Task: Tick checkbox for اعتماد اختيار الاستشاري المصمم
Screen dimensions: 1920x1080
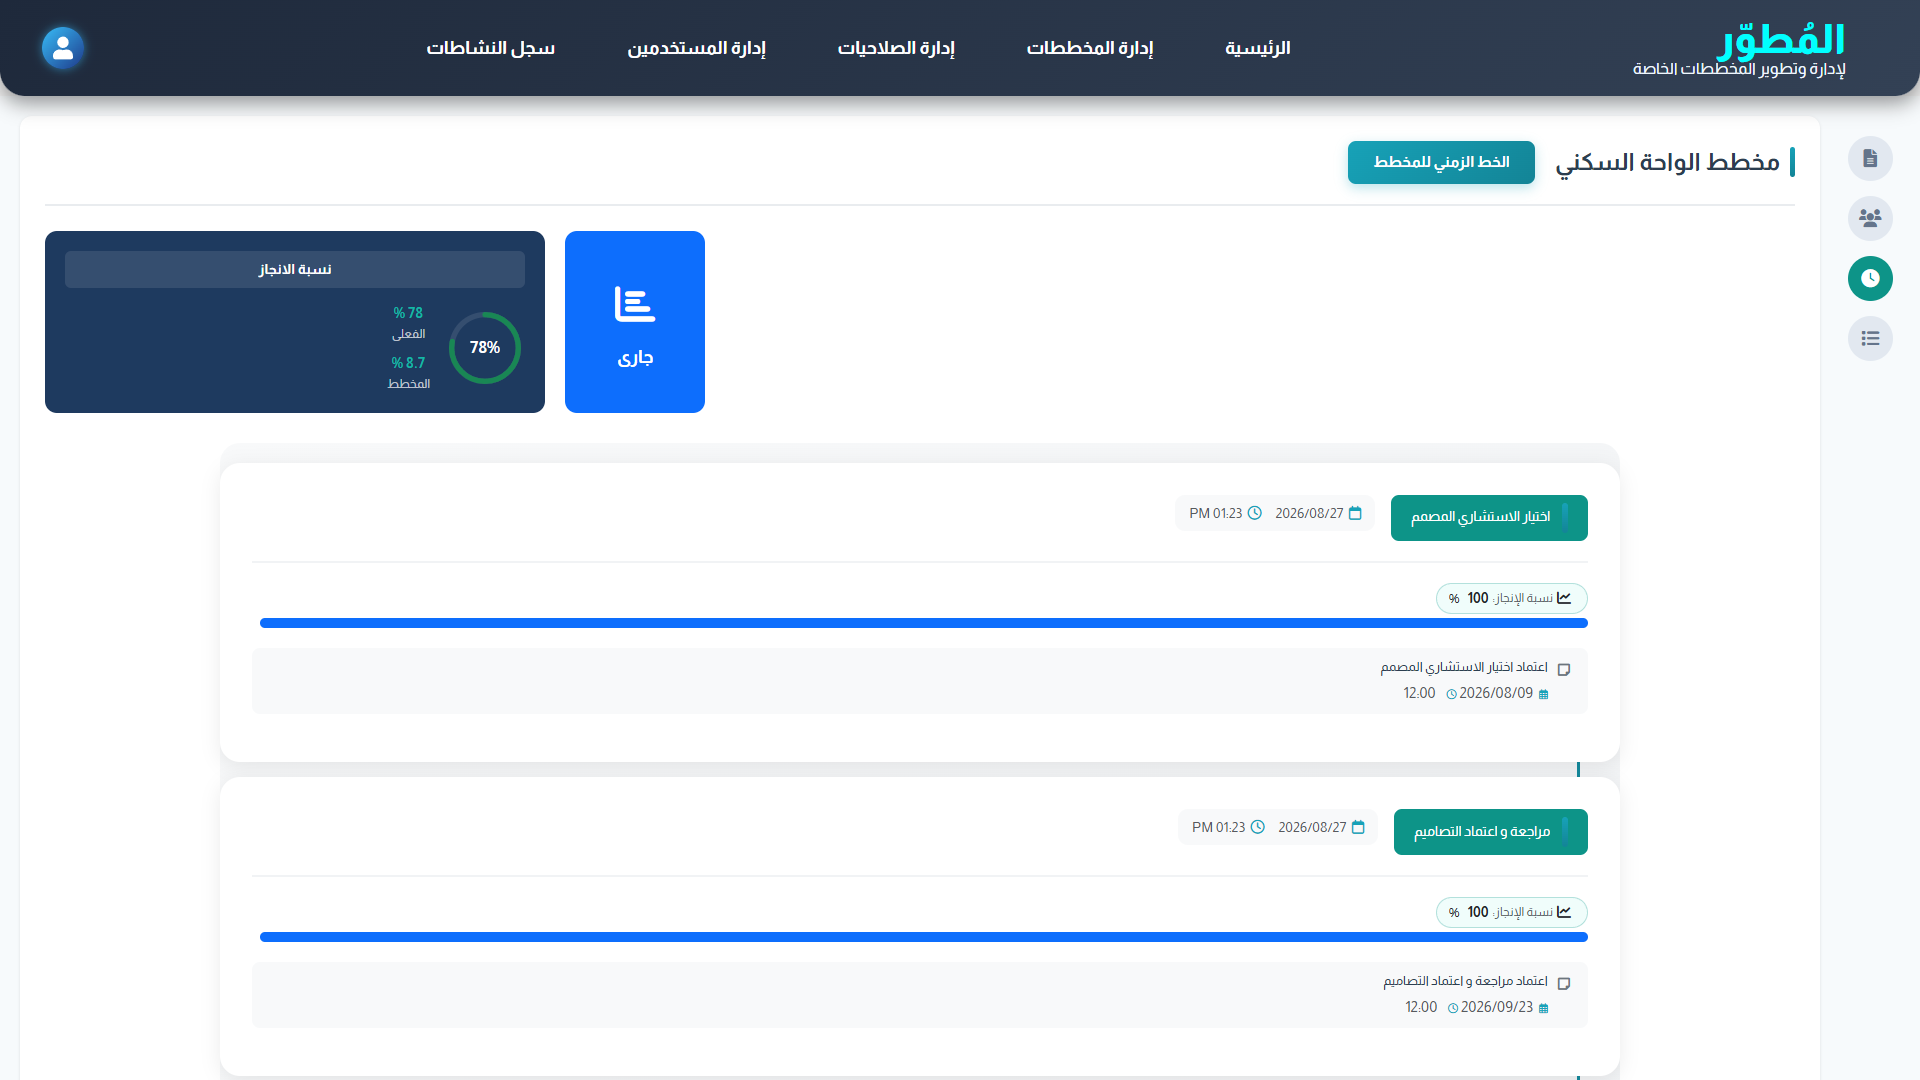Action: point(1564,669)
